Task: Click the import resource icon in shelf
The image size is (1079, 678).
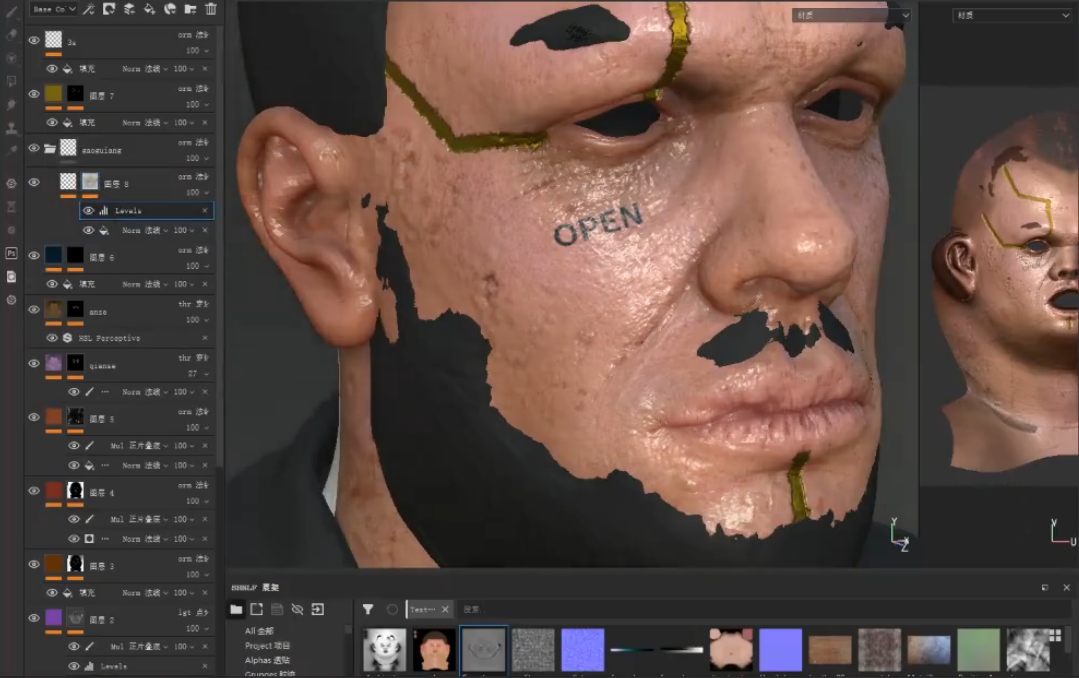Action: pos(317,609)
